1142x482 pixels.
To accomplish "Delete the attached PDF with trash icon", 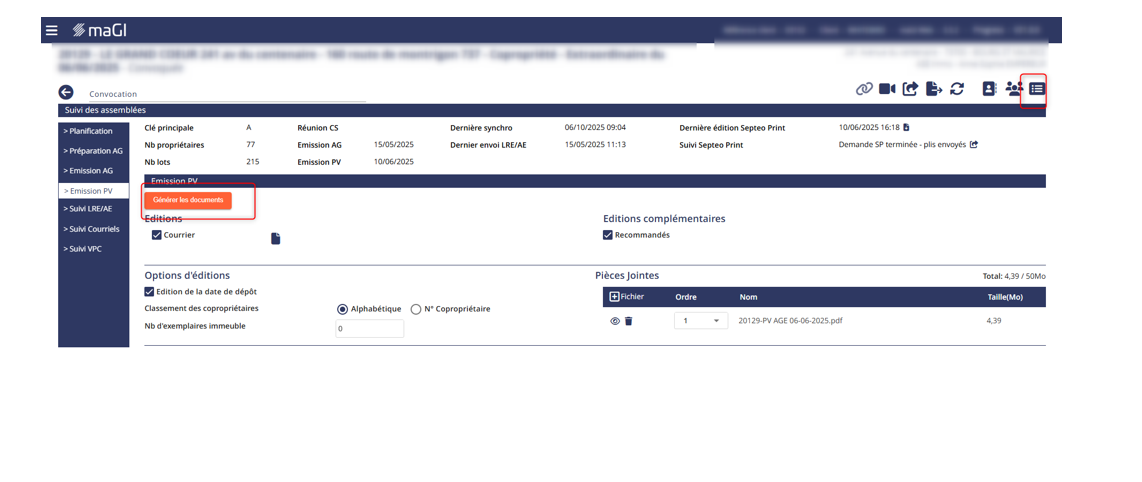I will coord(629,321).
